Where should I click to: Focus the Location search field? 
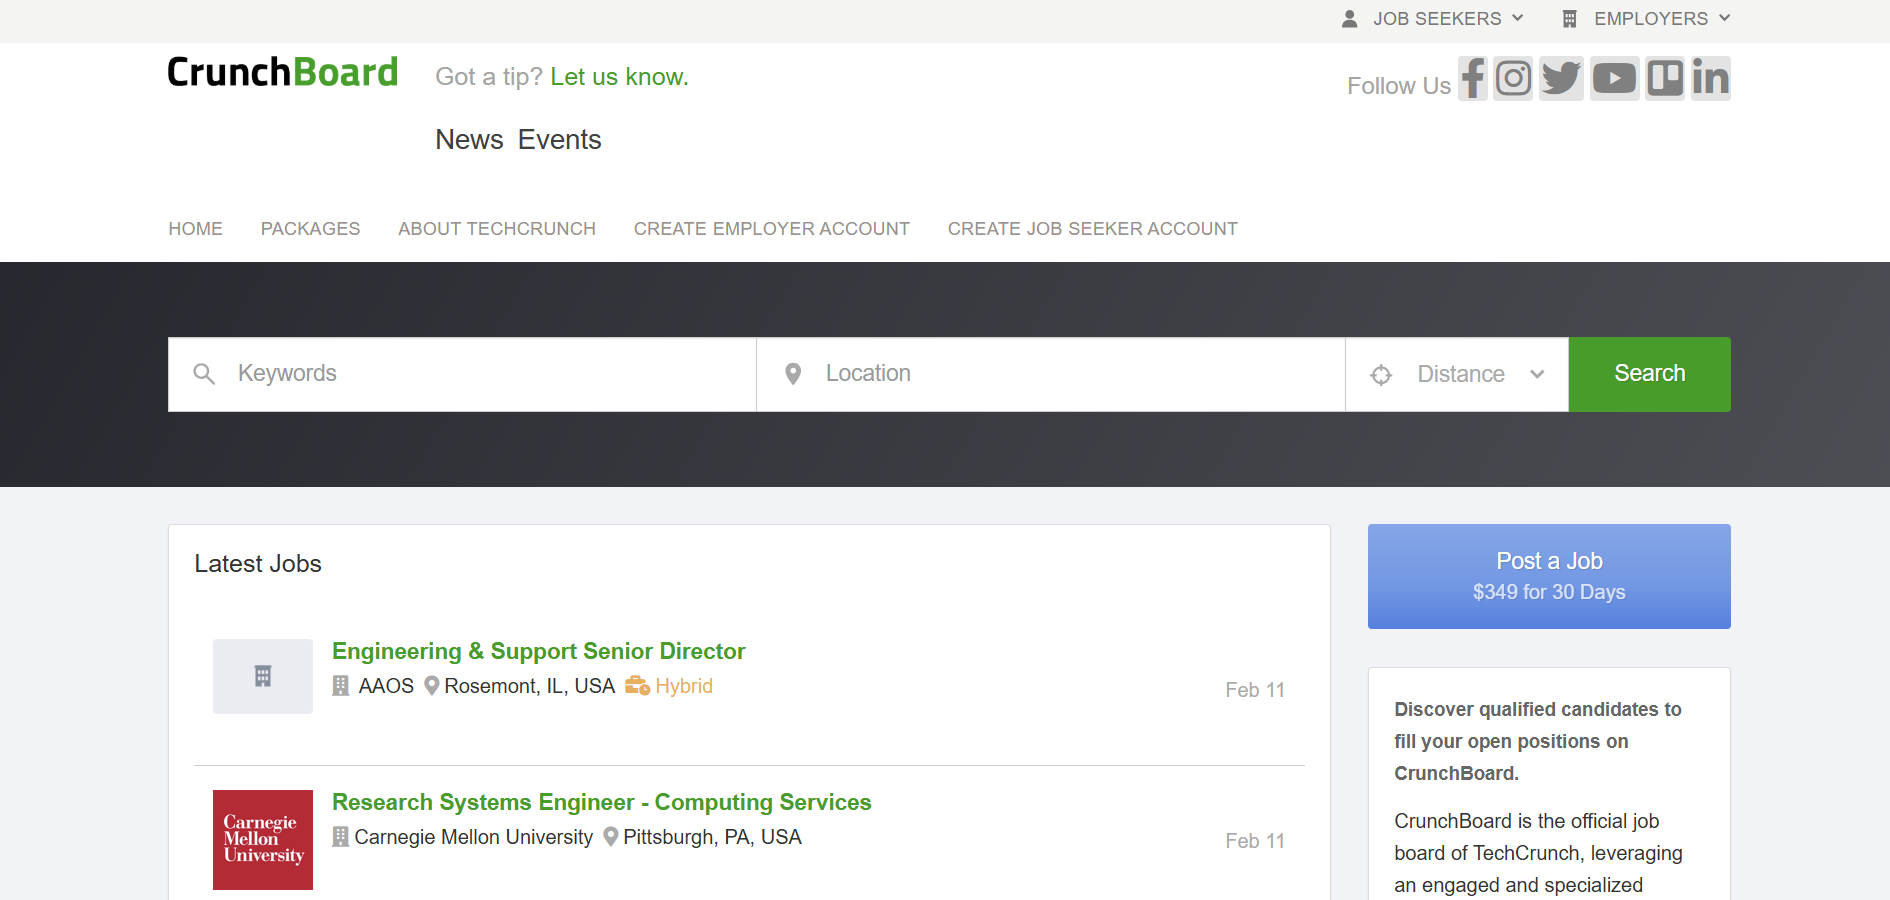[x=1051, y=374]
